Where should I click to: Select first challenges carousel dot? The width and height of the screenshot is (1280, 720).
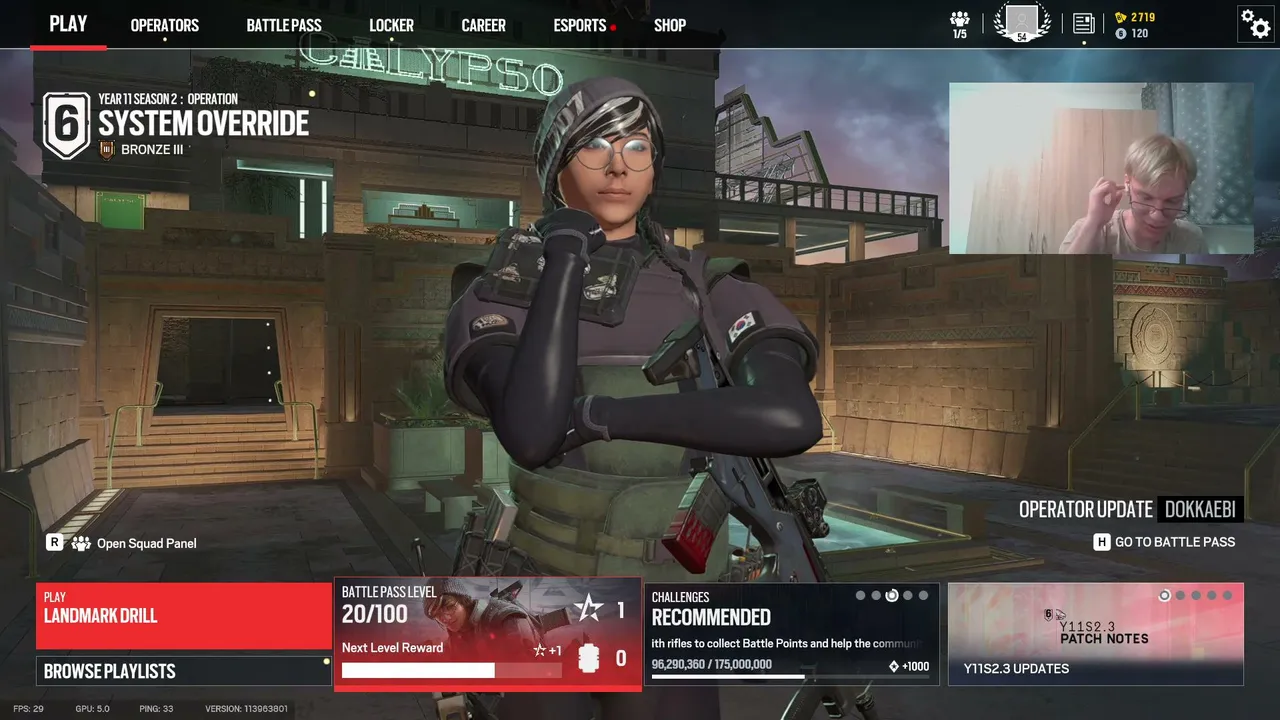tap(860, 596)
